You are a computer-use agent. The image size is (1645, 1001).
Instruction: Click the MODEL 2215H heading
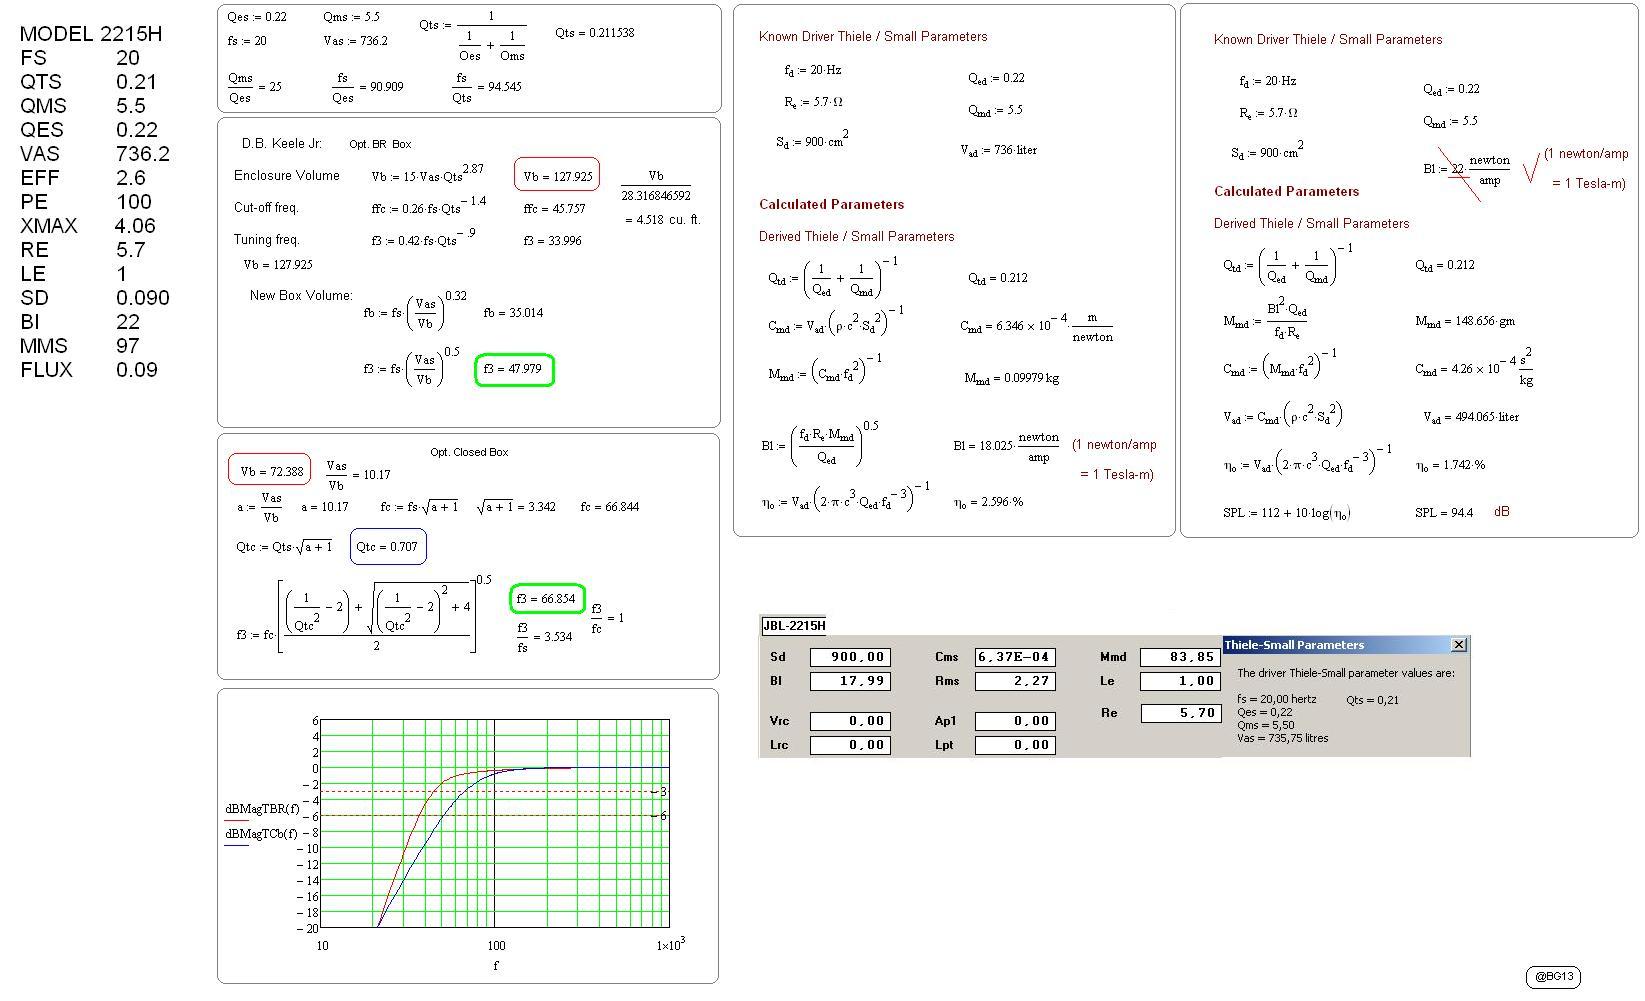click(91, 34)
